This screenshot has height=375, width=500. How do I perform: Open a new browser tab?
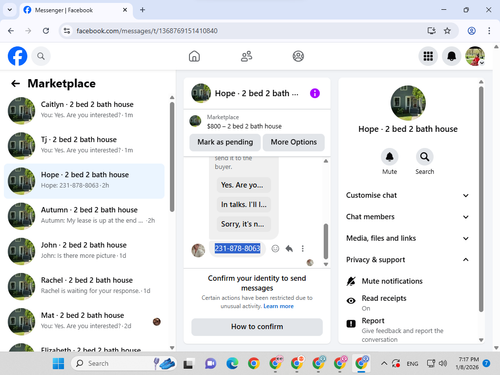tap(142, 10)
